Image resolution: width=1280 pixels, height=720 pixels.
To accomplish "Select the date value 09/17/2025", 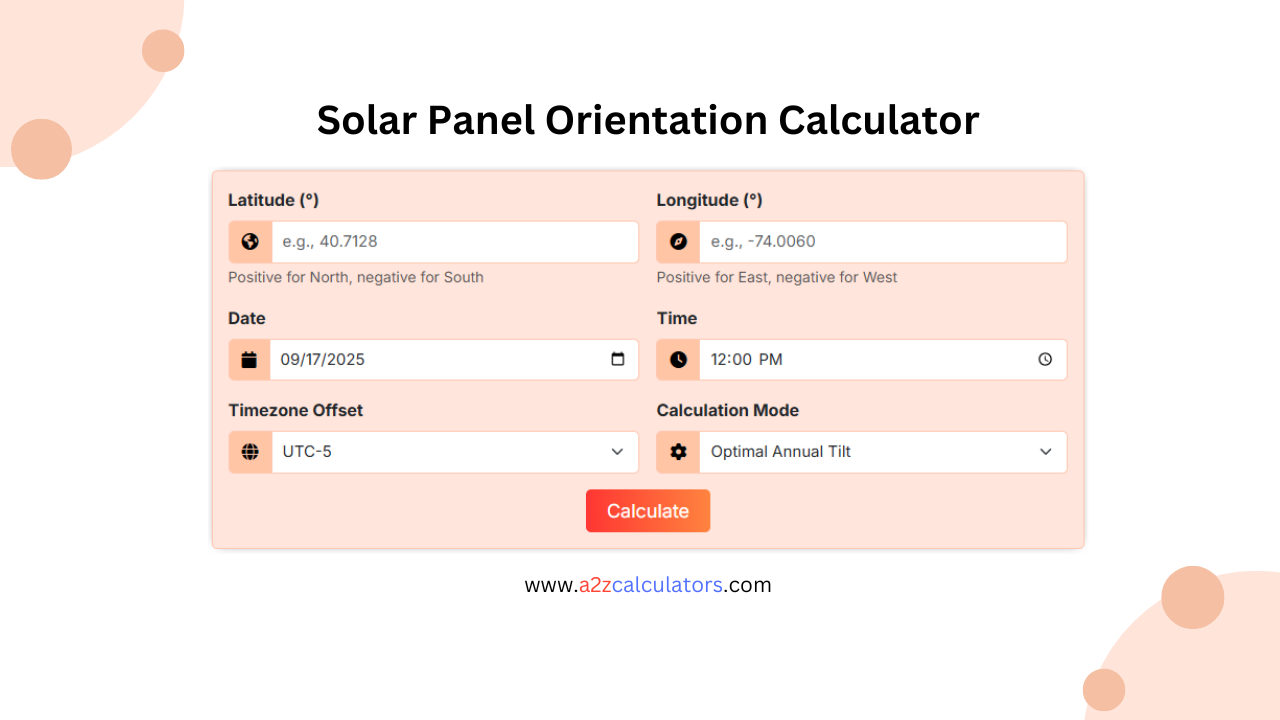I will tap(332, 359).
